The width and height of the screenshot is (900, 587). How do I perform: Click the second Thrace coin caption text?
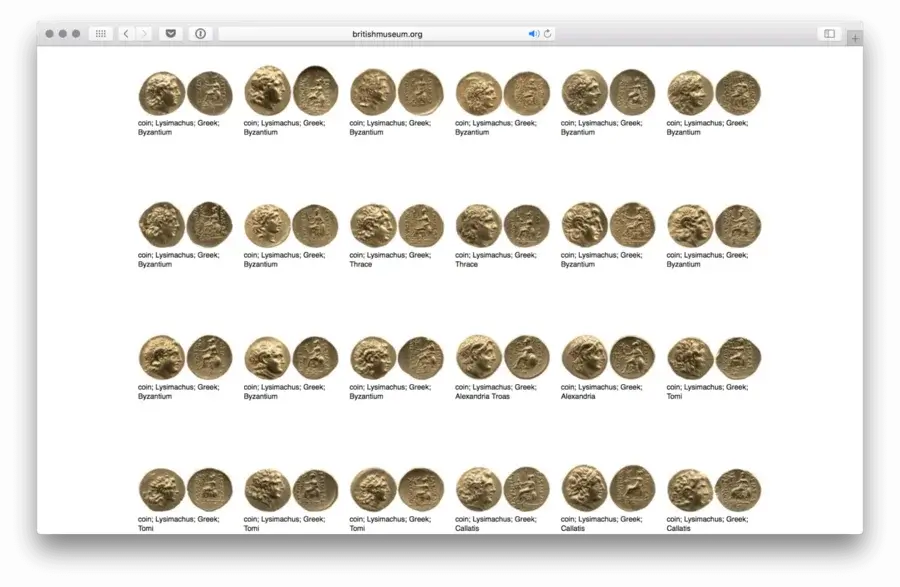click(467, 264)
